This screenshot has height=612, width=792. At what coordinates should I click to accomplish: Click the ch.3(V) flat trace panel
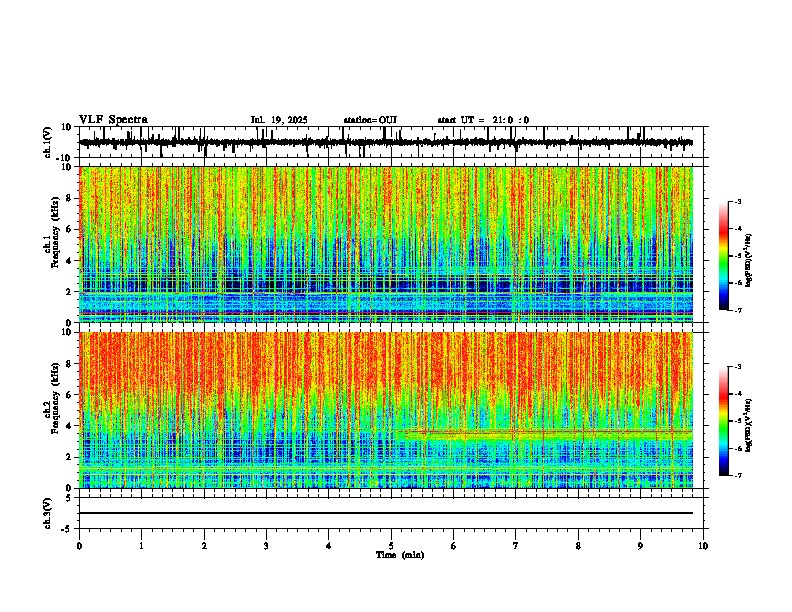click(x=391, y=513)
